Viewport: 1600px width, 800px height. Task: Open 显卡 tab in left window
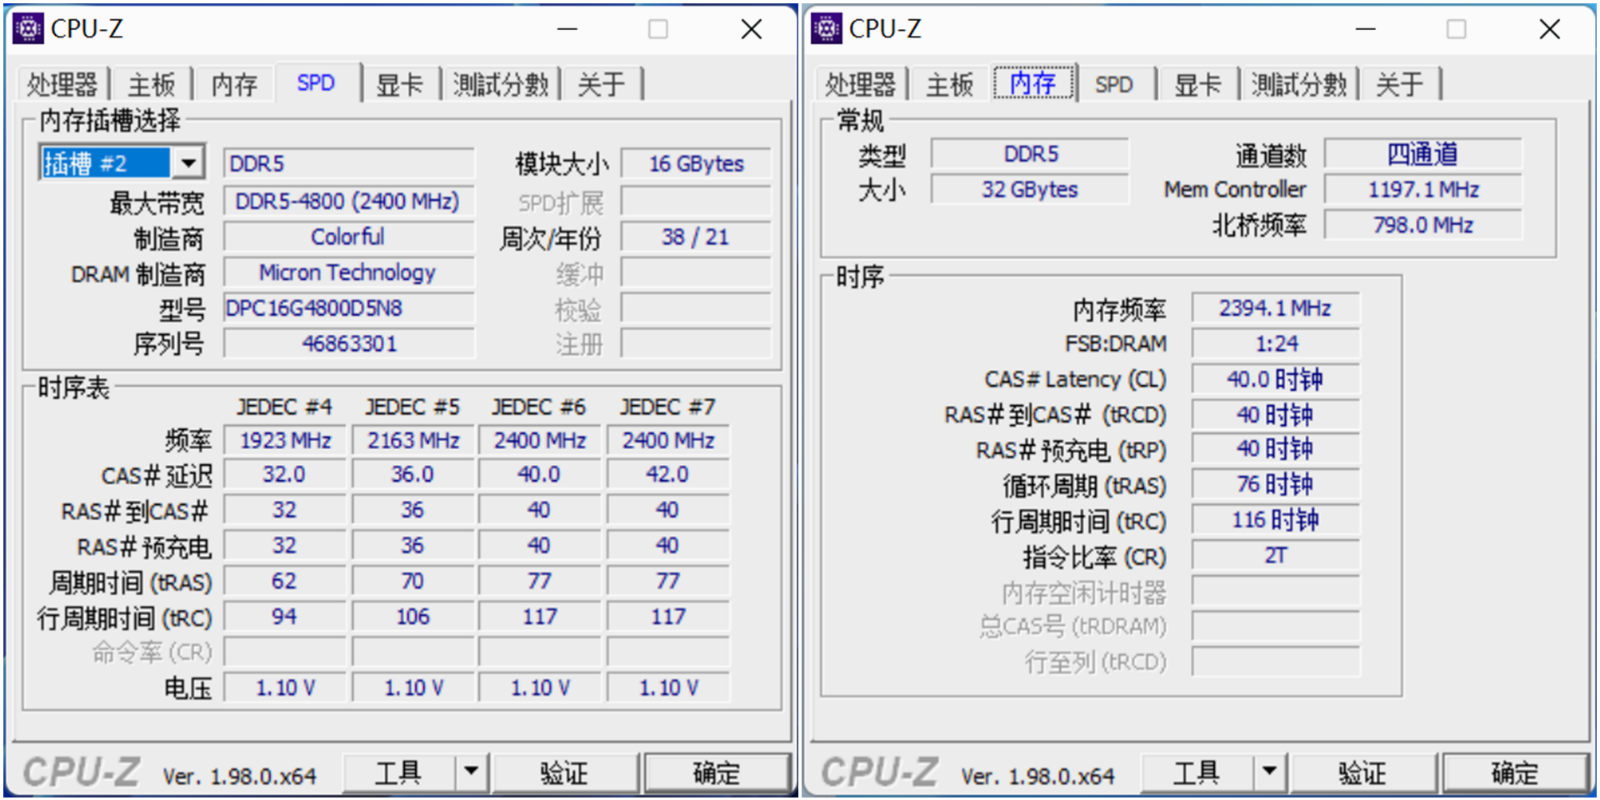click(400, 85)
